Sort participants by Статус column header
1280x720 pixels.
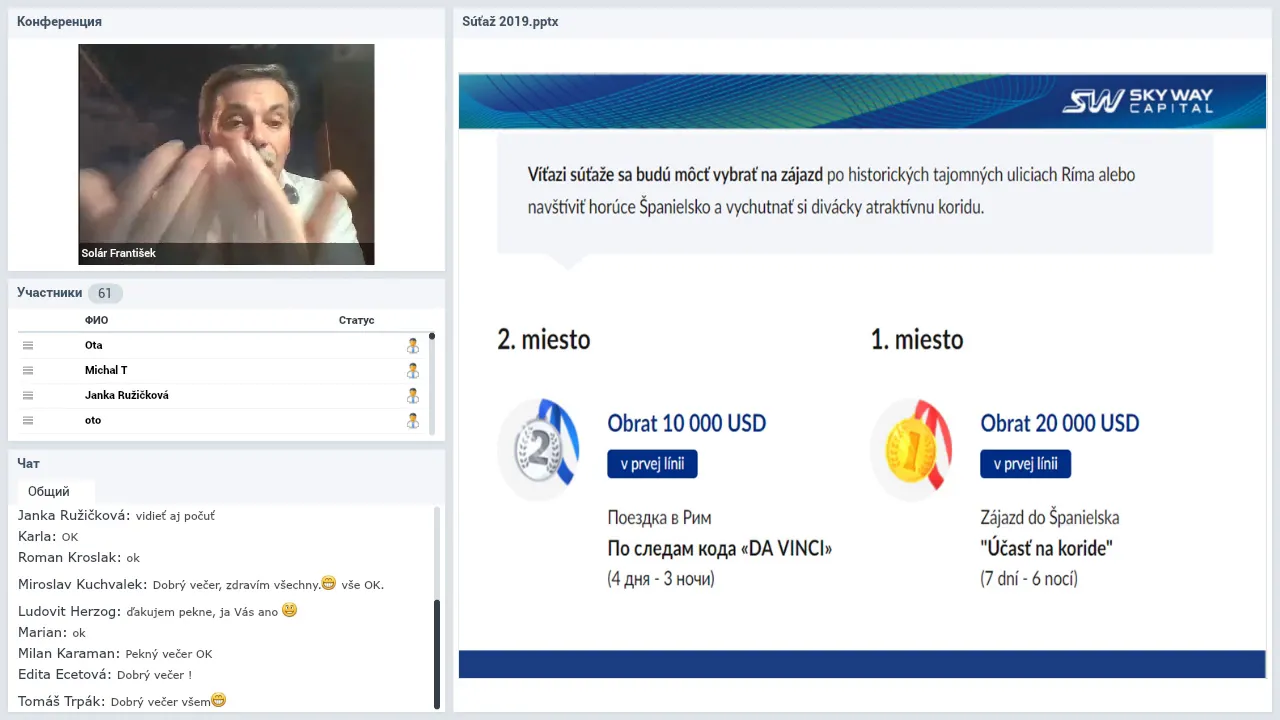click(356, 320)
